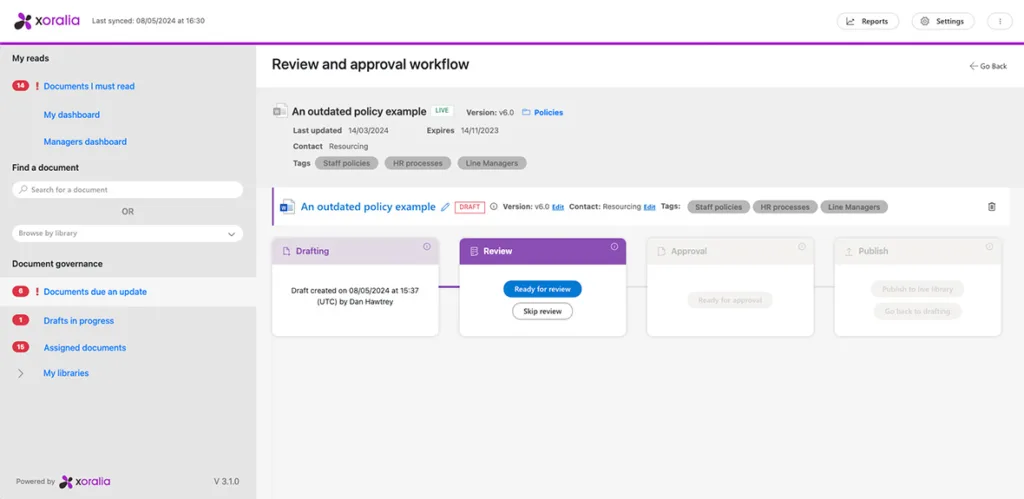The height and width of the screenshot is (499, 1024).
Task: Click info icon beside DRAFT badge
Action: point(494,207)
